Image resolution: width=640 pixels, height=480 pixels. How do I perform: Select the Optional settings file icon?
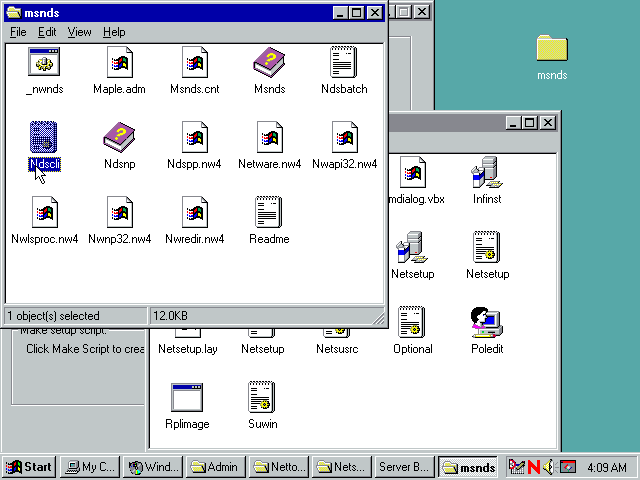point(411,322)
